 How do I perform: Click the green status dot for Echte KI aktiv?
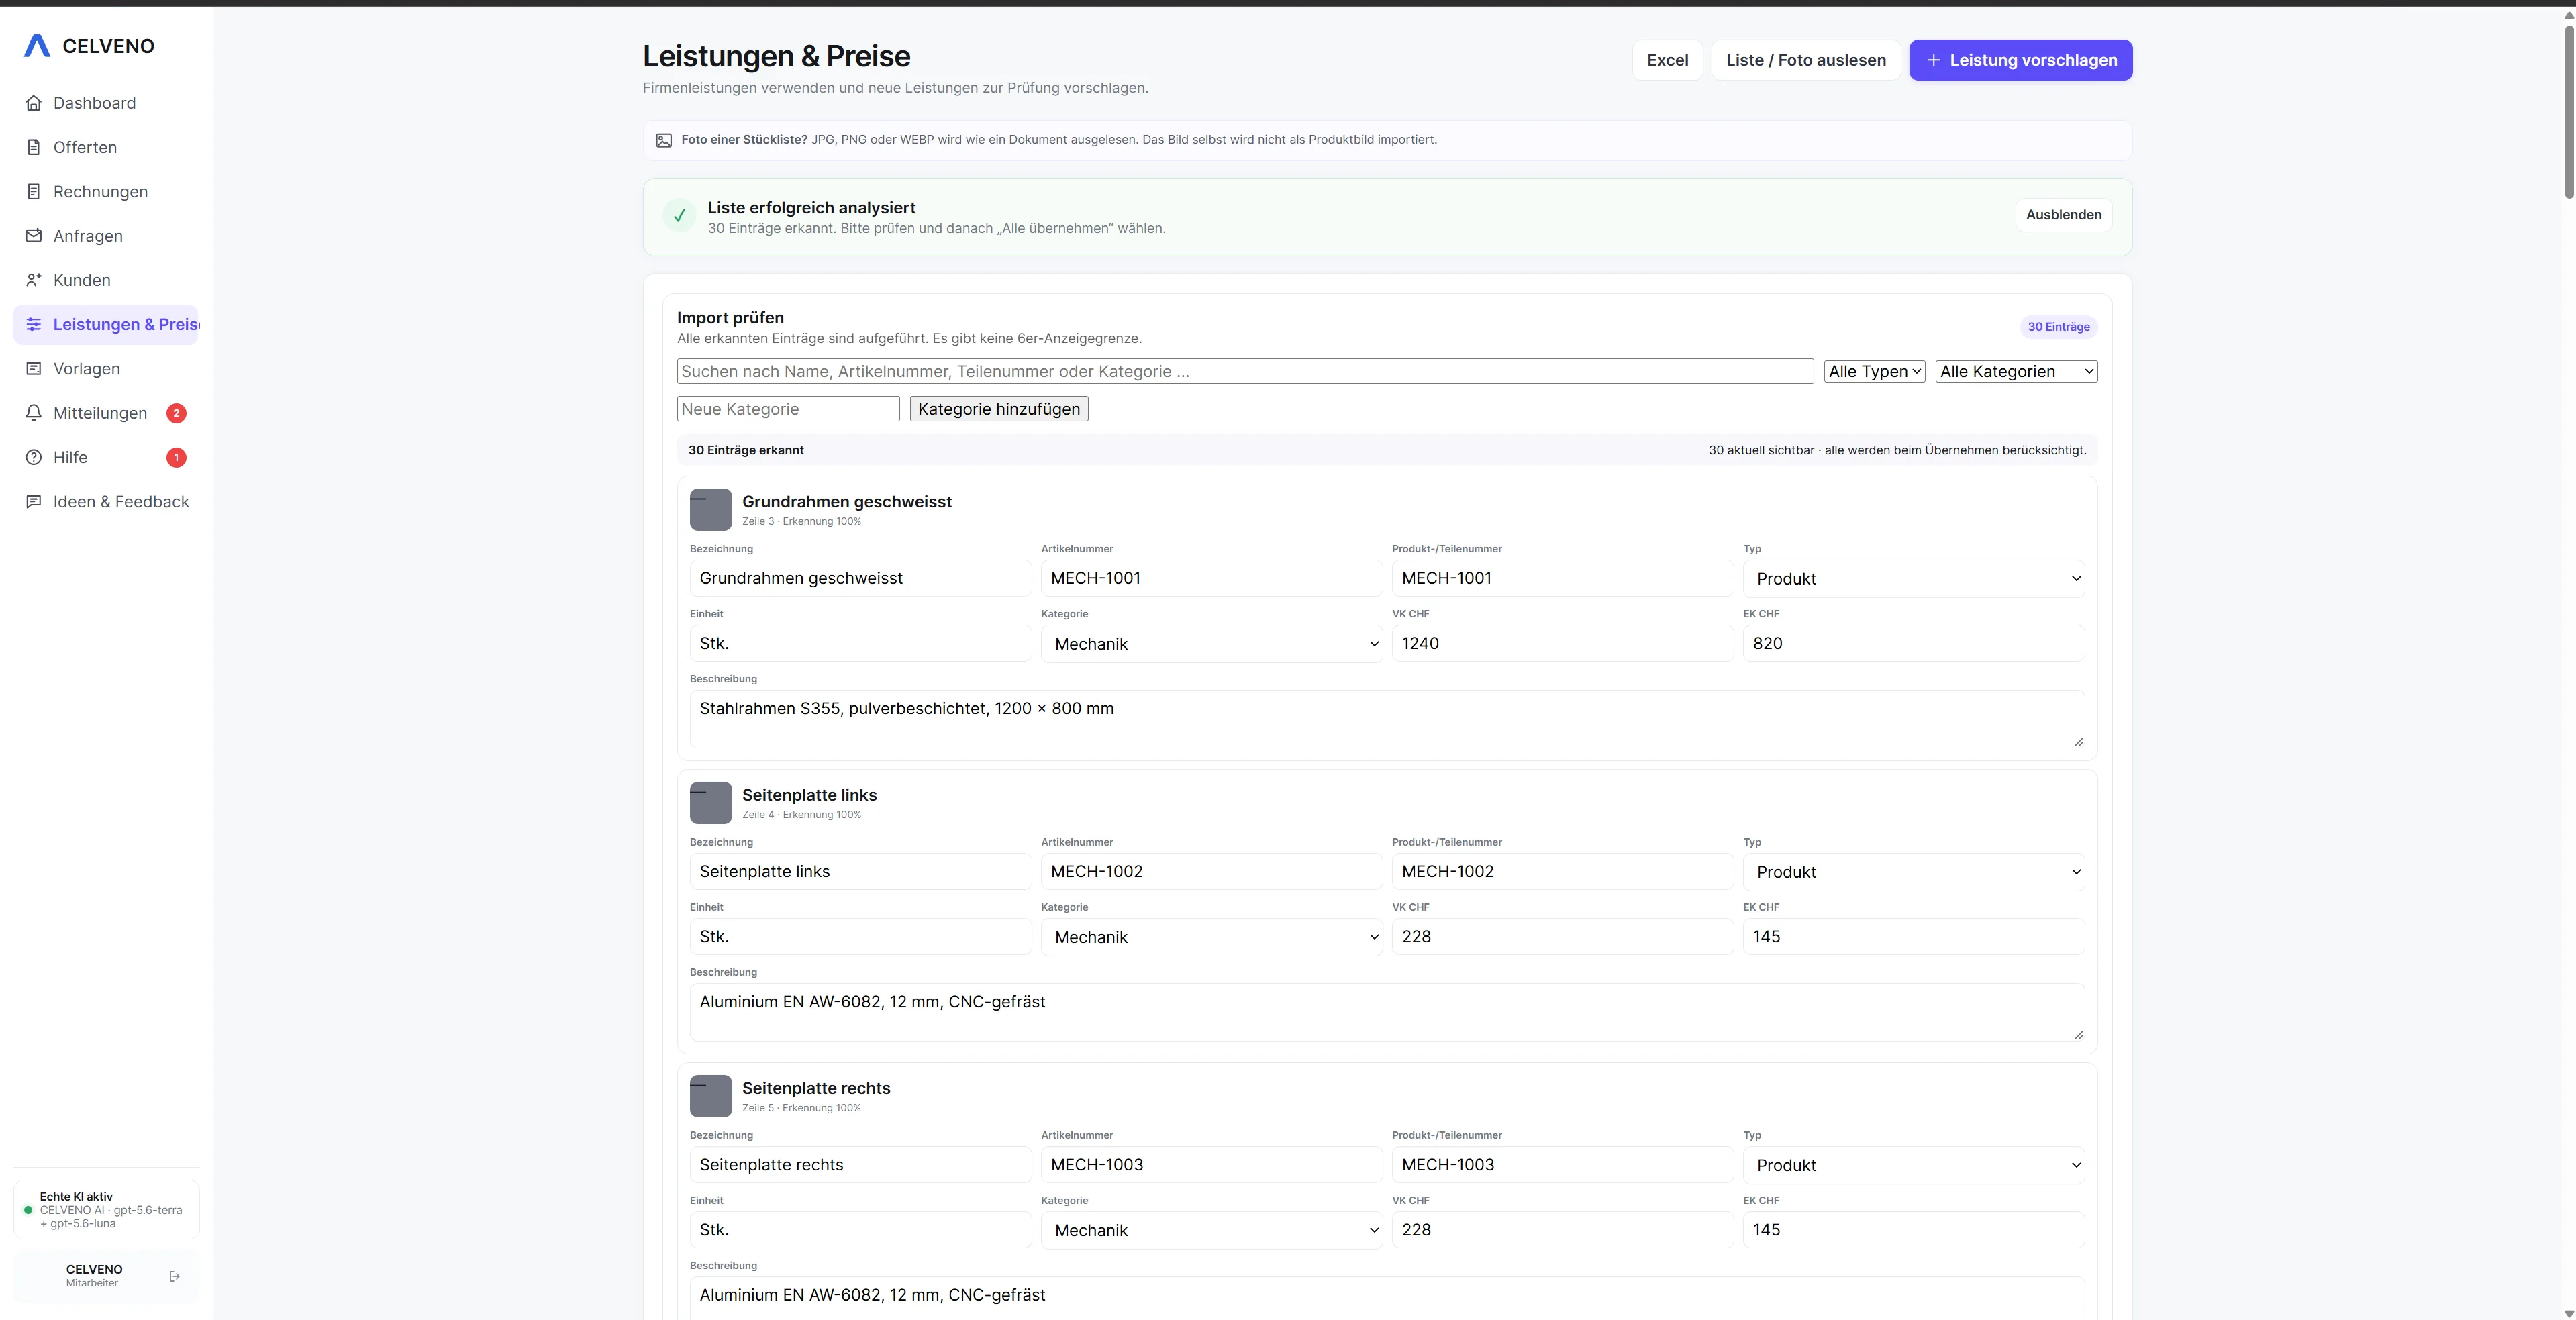(x=28, y=1210)
